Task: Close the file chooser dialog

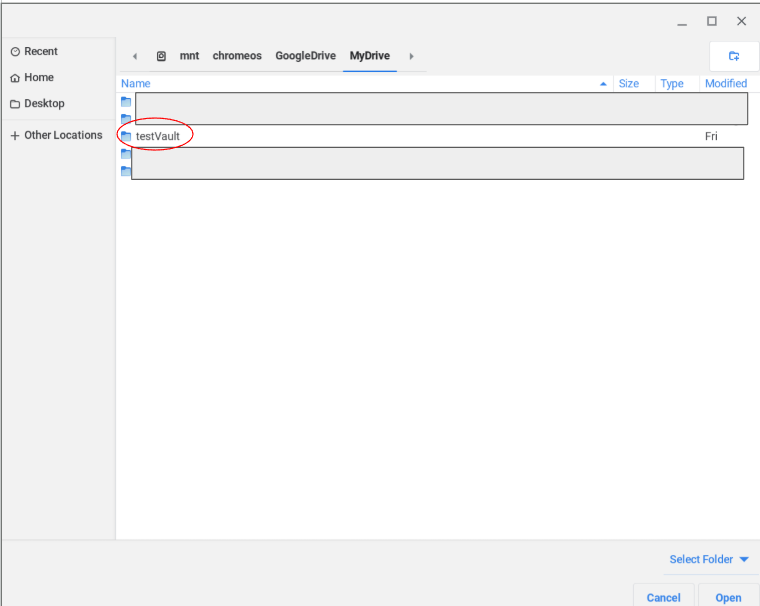Action: (741, 21)
